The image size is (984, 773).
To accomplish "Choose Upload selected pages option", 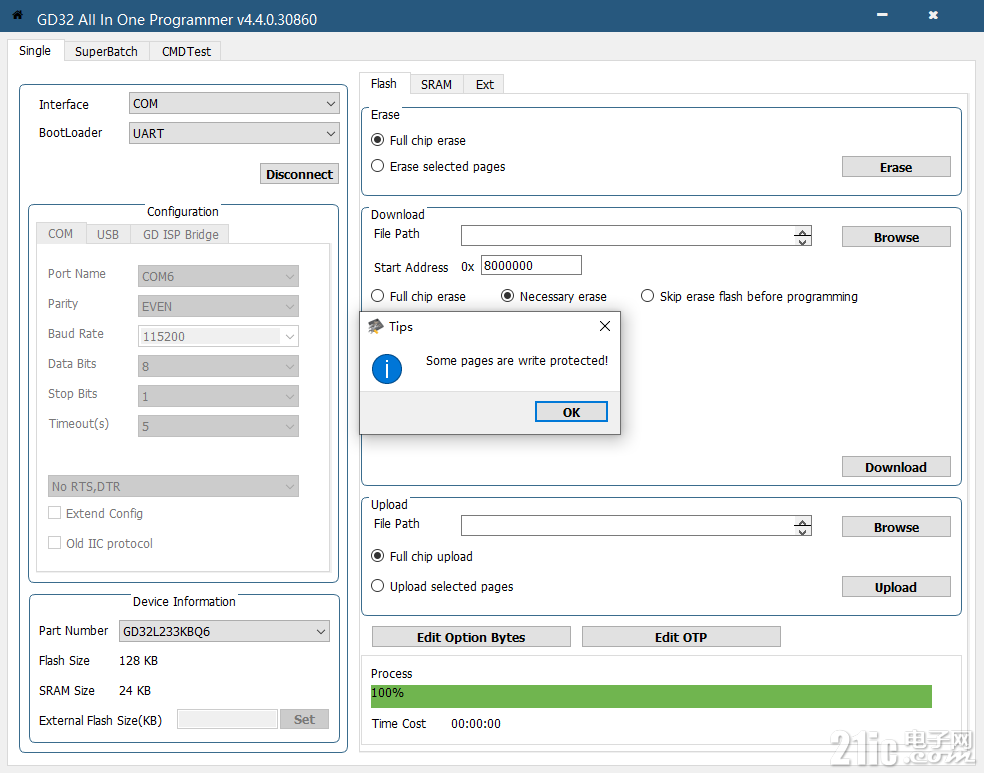I will 377,586.
